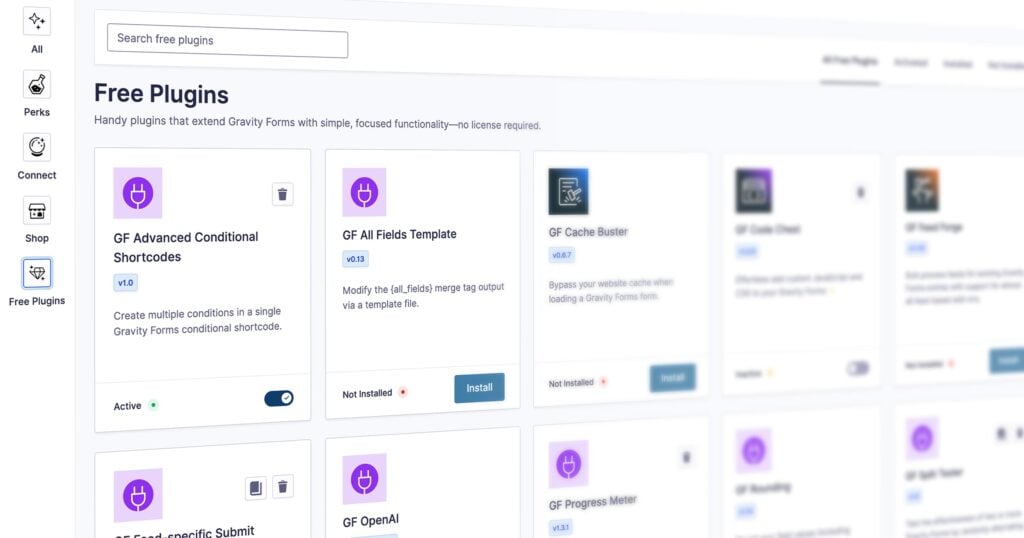
Task: Select the All Free Plugins tab
Action: point(850,61)
